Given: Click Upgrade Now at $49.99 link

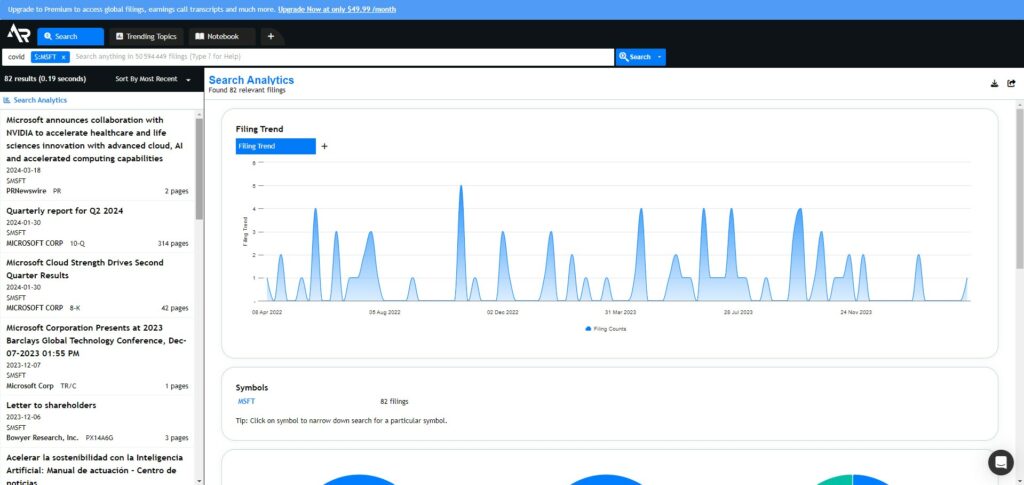Looking at the screenshot, I should click(336, 10).
